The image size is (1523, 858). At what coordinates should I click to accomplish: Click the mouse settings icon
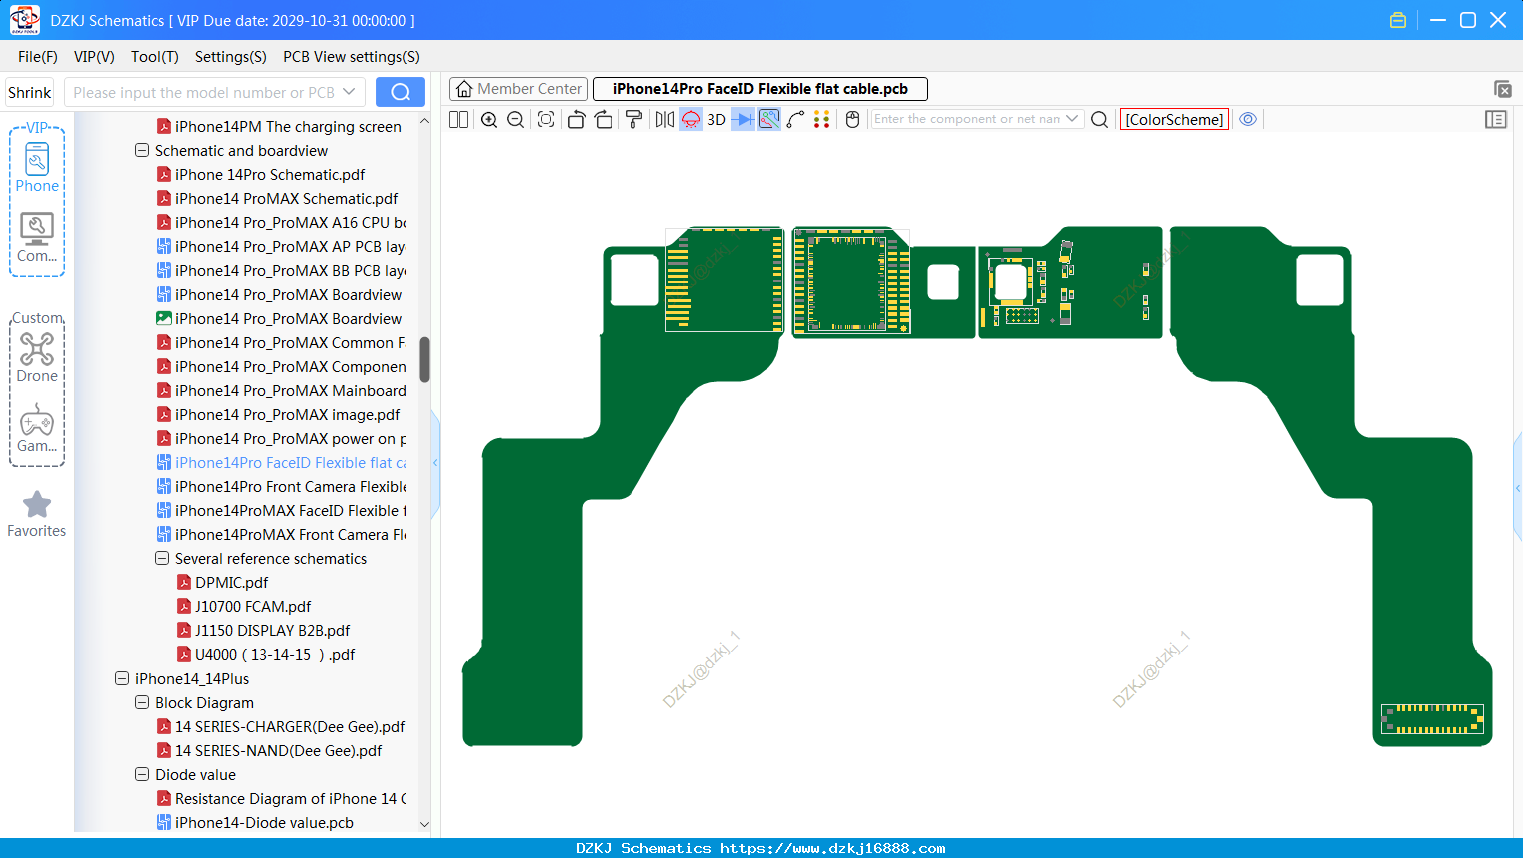(x=853, y=119)
